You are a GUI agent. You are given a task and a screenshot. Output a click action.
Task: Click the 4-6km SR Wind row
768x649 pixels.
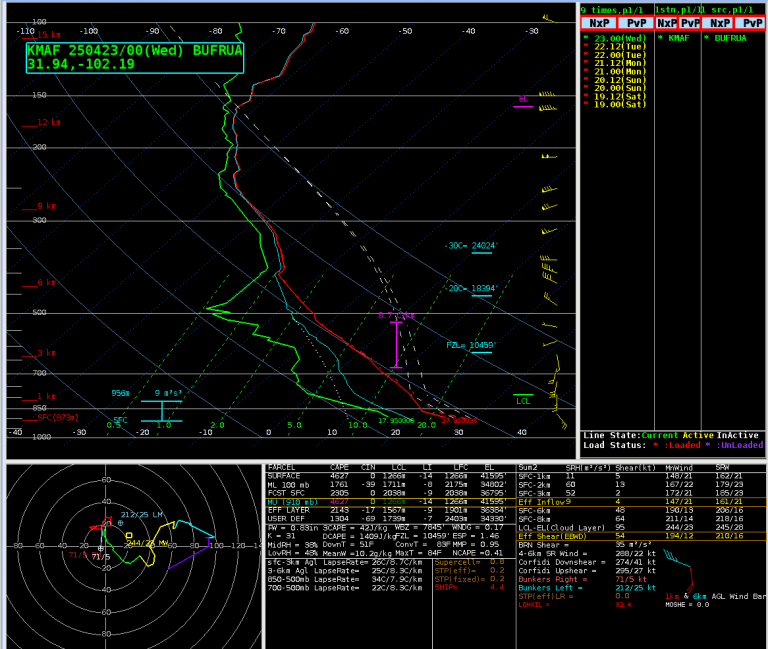587,553
